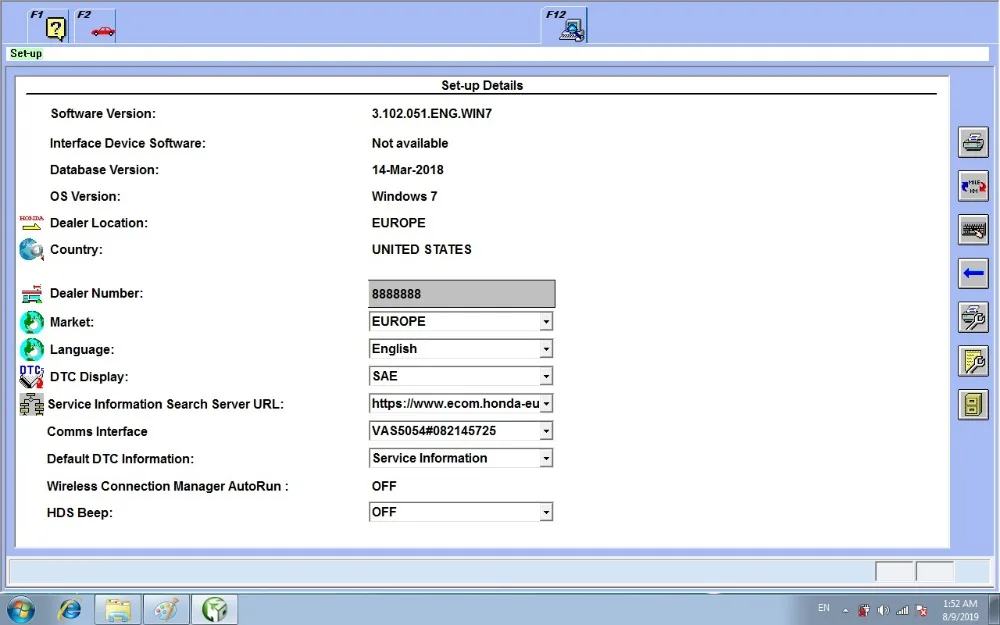The image size is (1000, 625).
Task: Show hidden tray icons arrow
Action: tap(845, 610)
